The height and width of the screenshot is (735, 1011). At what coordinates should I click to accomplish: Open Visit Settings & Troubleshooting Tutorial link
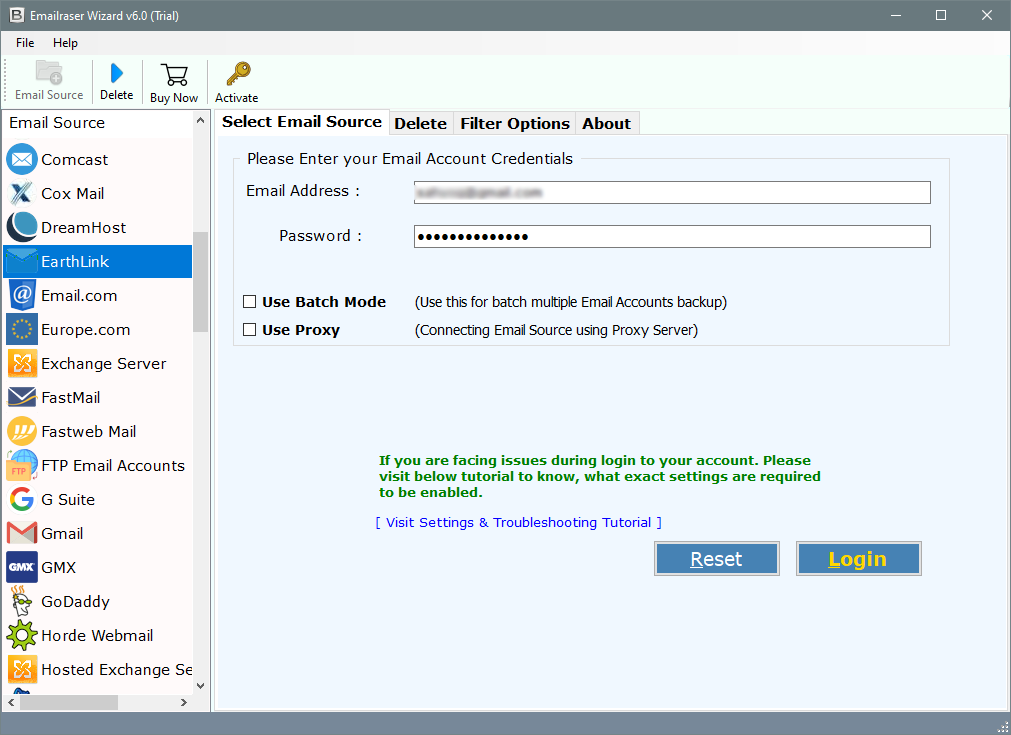[518, 522]
